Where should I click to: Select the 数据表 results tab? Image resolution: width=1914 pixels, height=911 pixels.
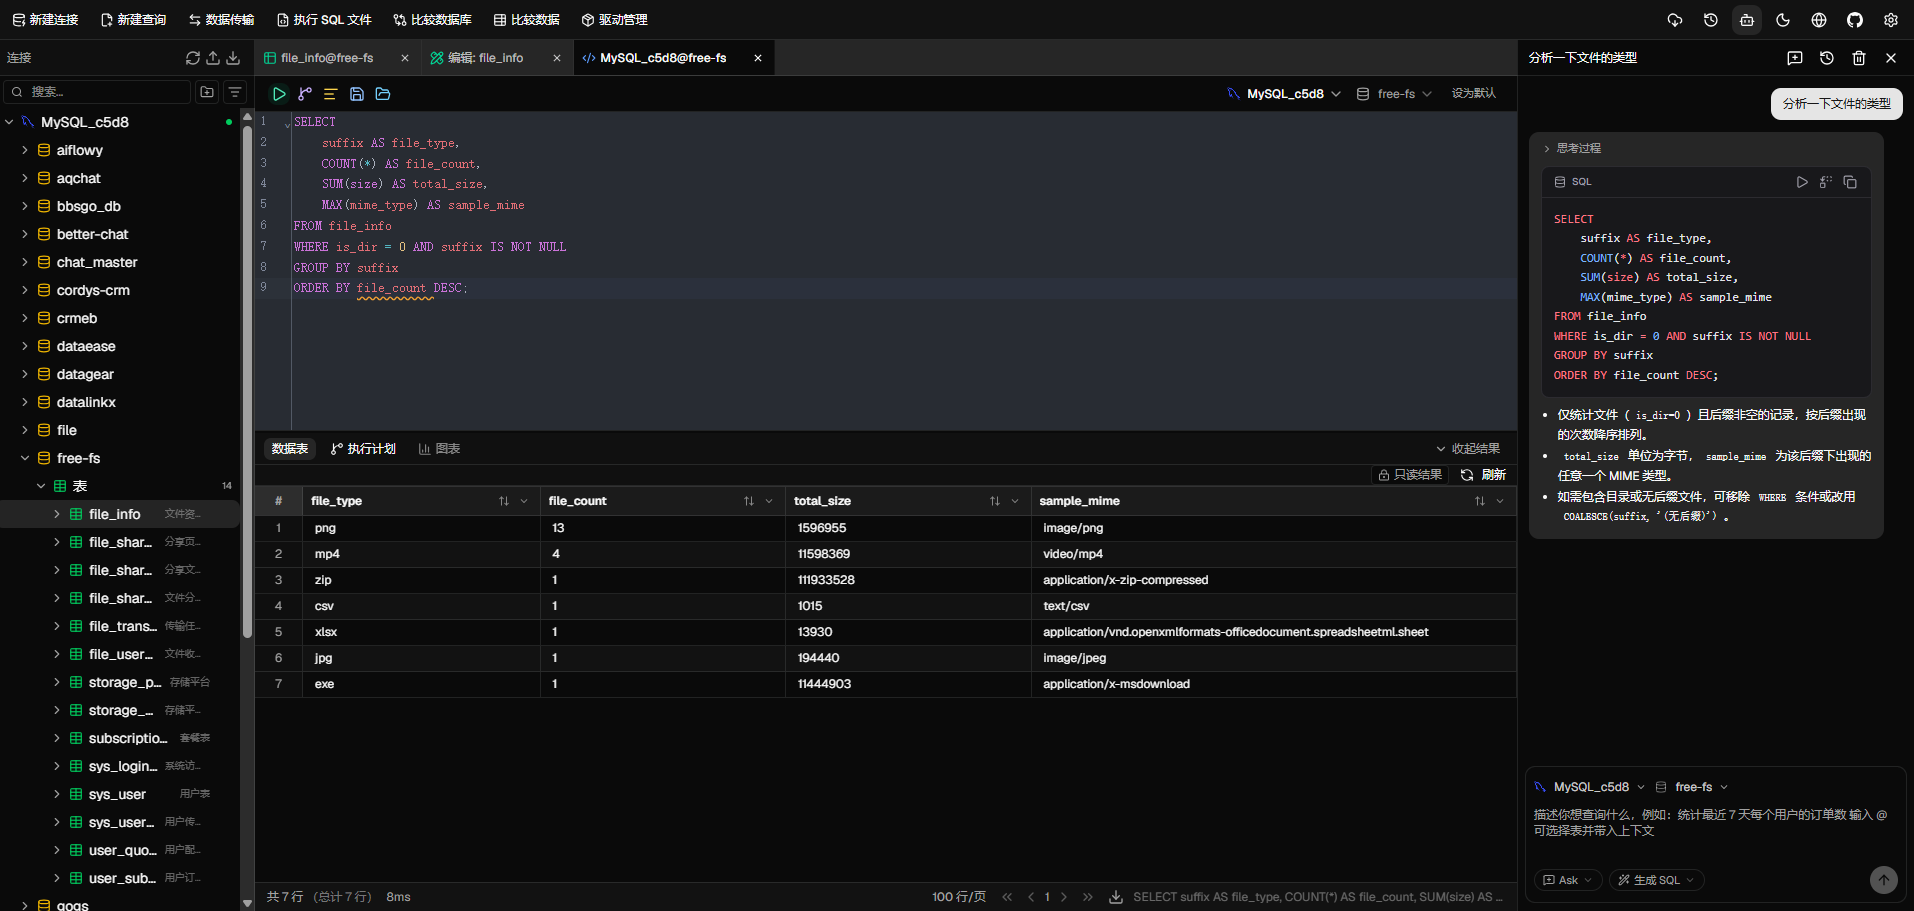(x=290, y=449)
